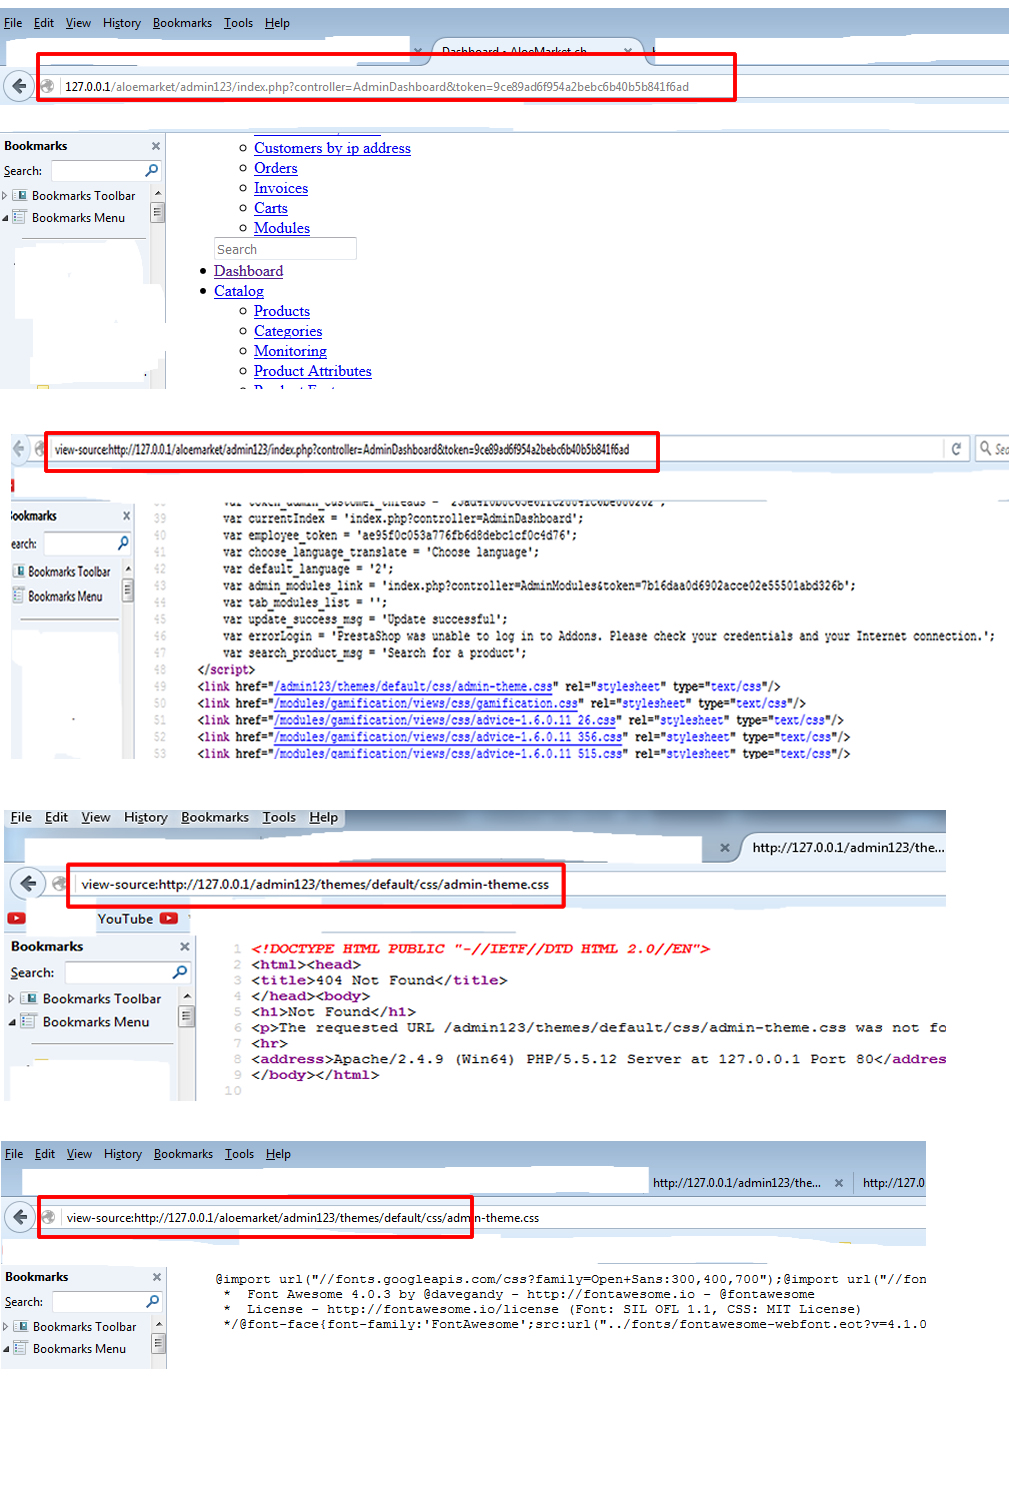The width and height of the screenshot is (1009, 1500).
Task: Close Bookmarks sidebar in the Dashboard window
Action: tap(155, 146)
